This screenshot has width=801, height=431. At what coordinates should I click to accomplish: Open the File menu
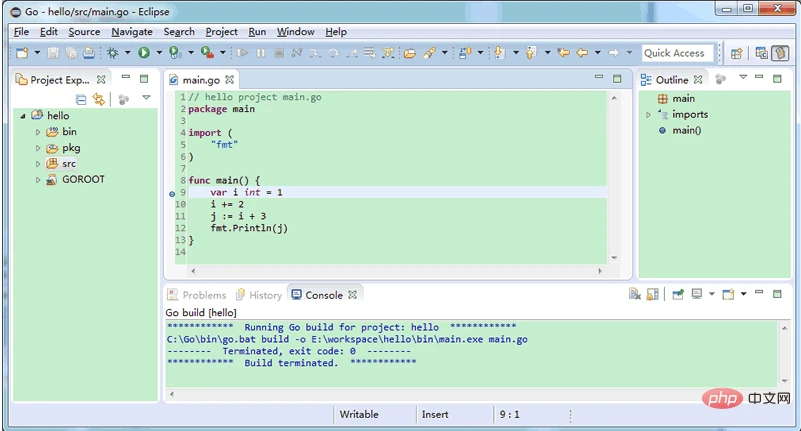[x=21, y=32]
